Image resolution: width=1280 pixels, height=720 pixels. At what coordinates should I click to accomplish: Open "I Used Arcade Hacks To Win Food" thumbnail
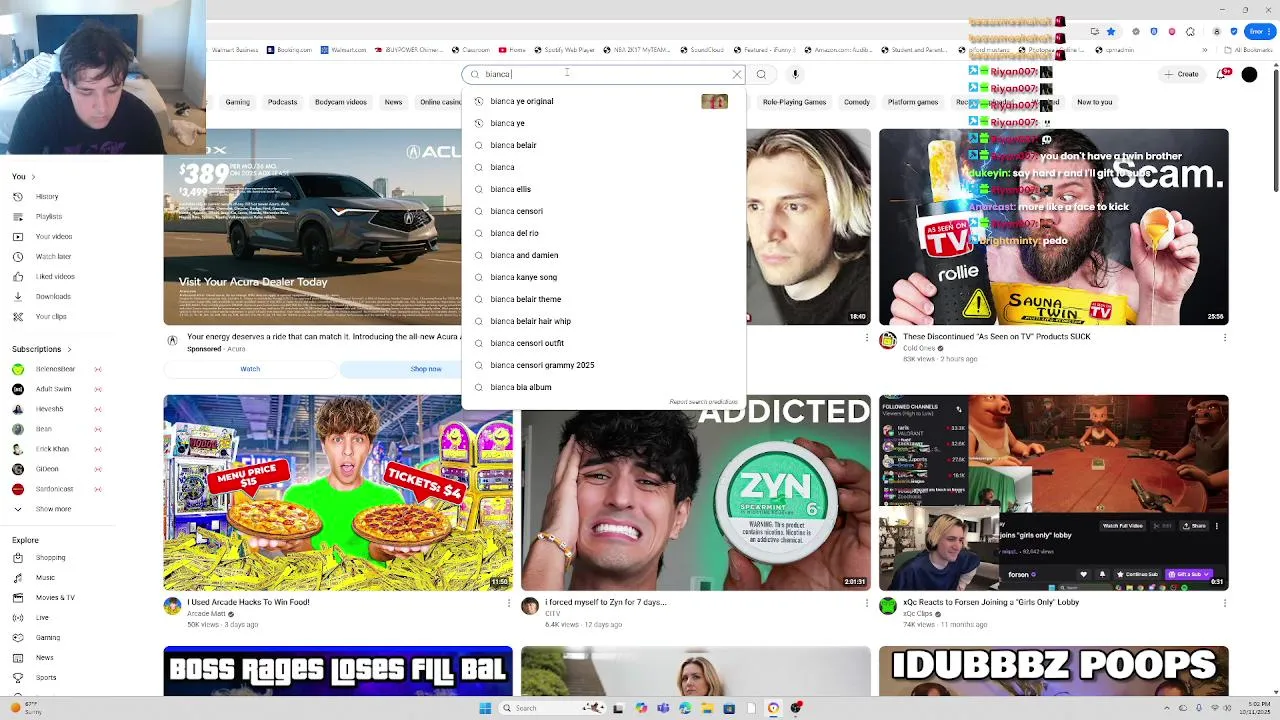click(338, 493)
